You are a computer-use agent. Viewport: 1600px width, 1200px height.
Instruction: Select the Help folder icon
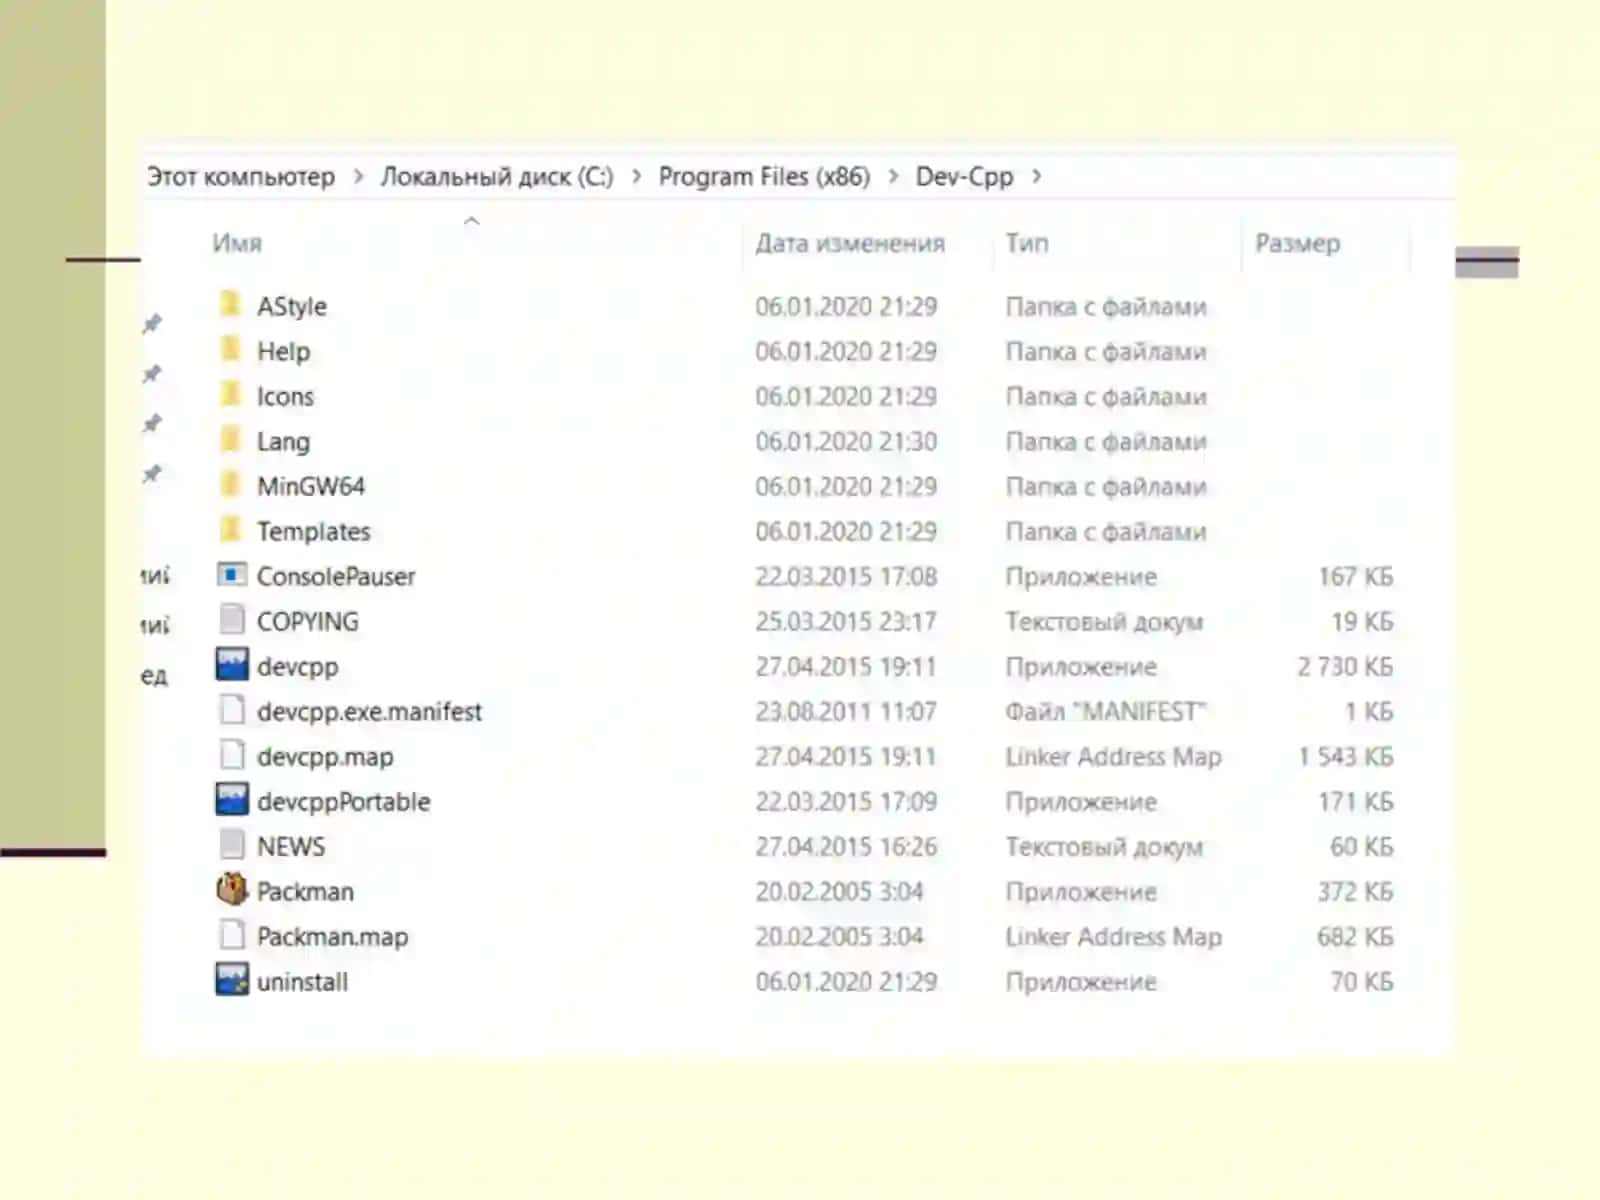(231, 349)
